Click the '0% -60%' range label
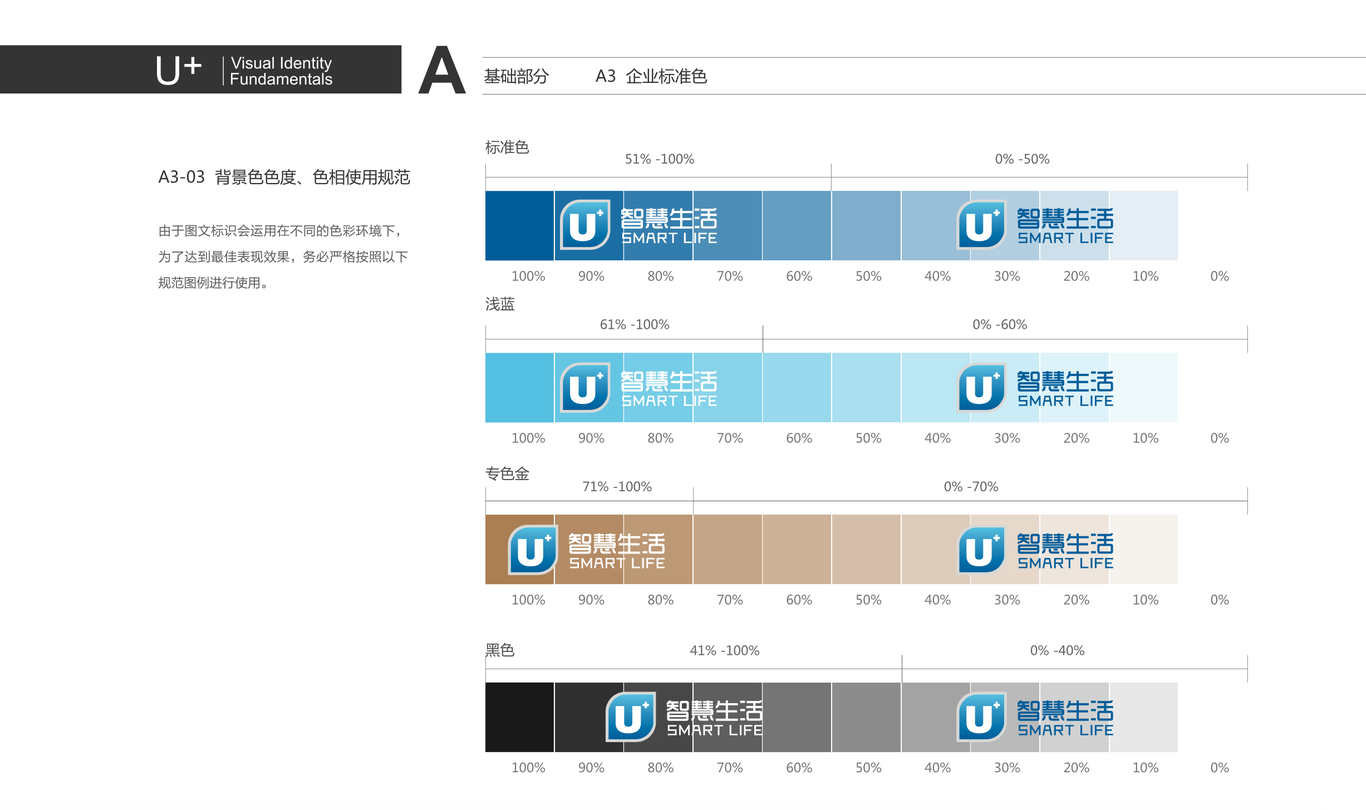Screen dimensions: 1366x810 coord(999,324)
